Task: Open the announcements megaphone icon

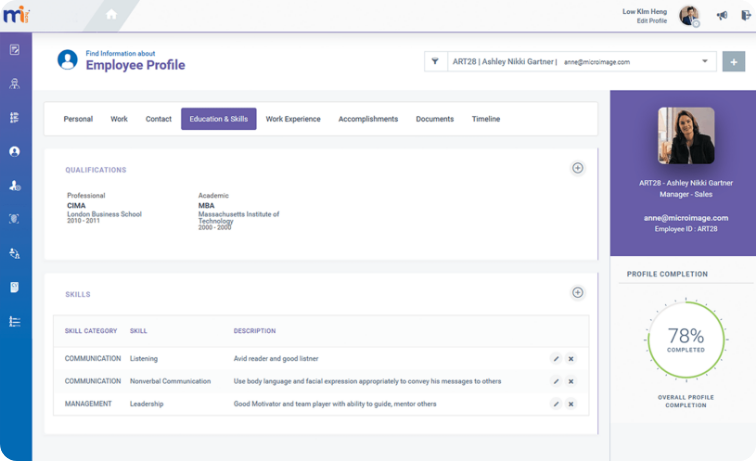Action: pos(722,15)
